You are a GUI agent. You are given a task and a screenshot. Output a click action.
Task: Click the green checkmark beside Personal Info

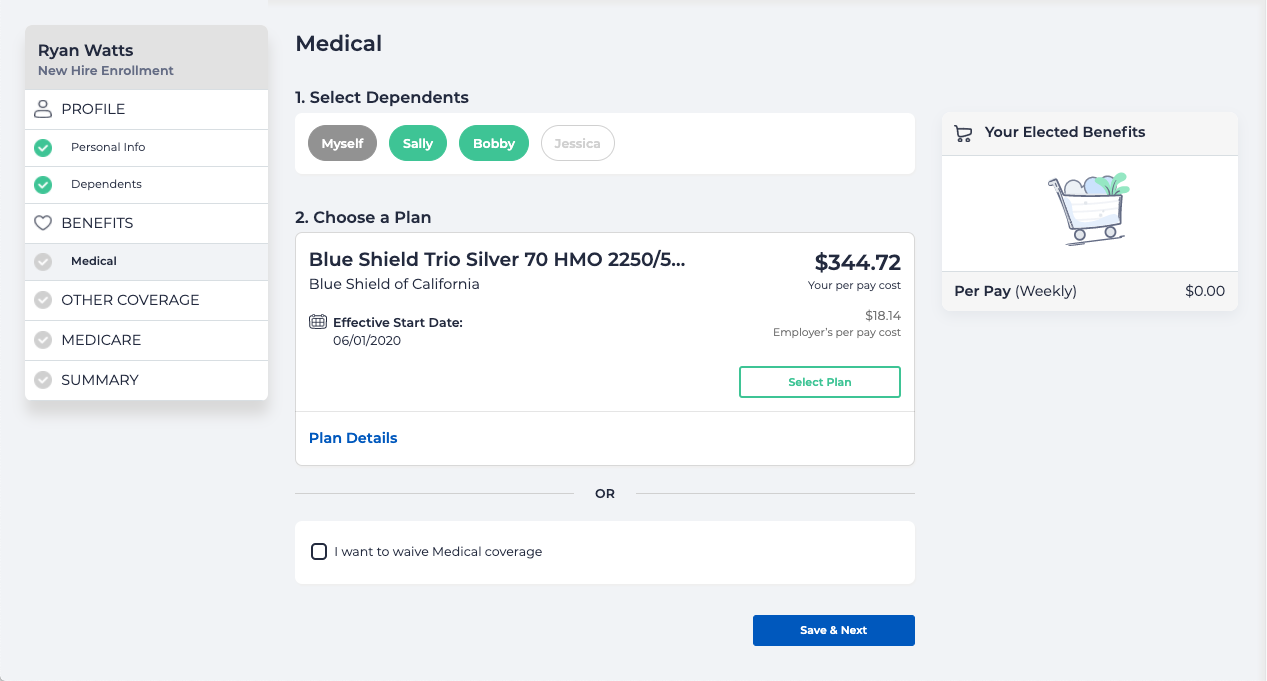click(x=42, y=147)
